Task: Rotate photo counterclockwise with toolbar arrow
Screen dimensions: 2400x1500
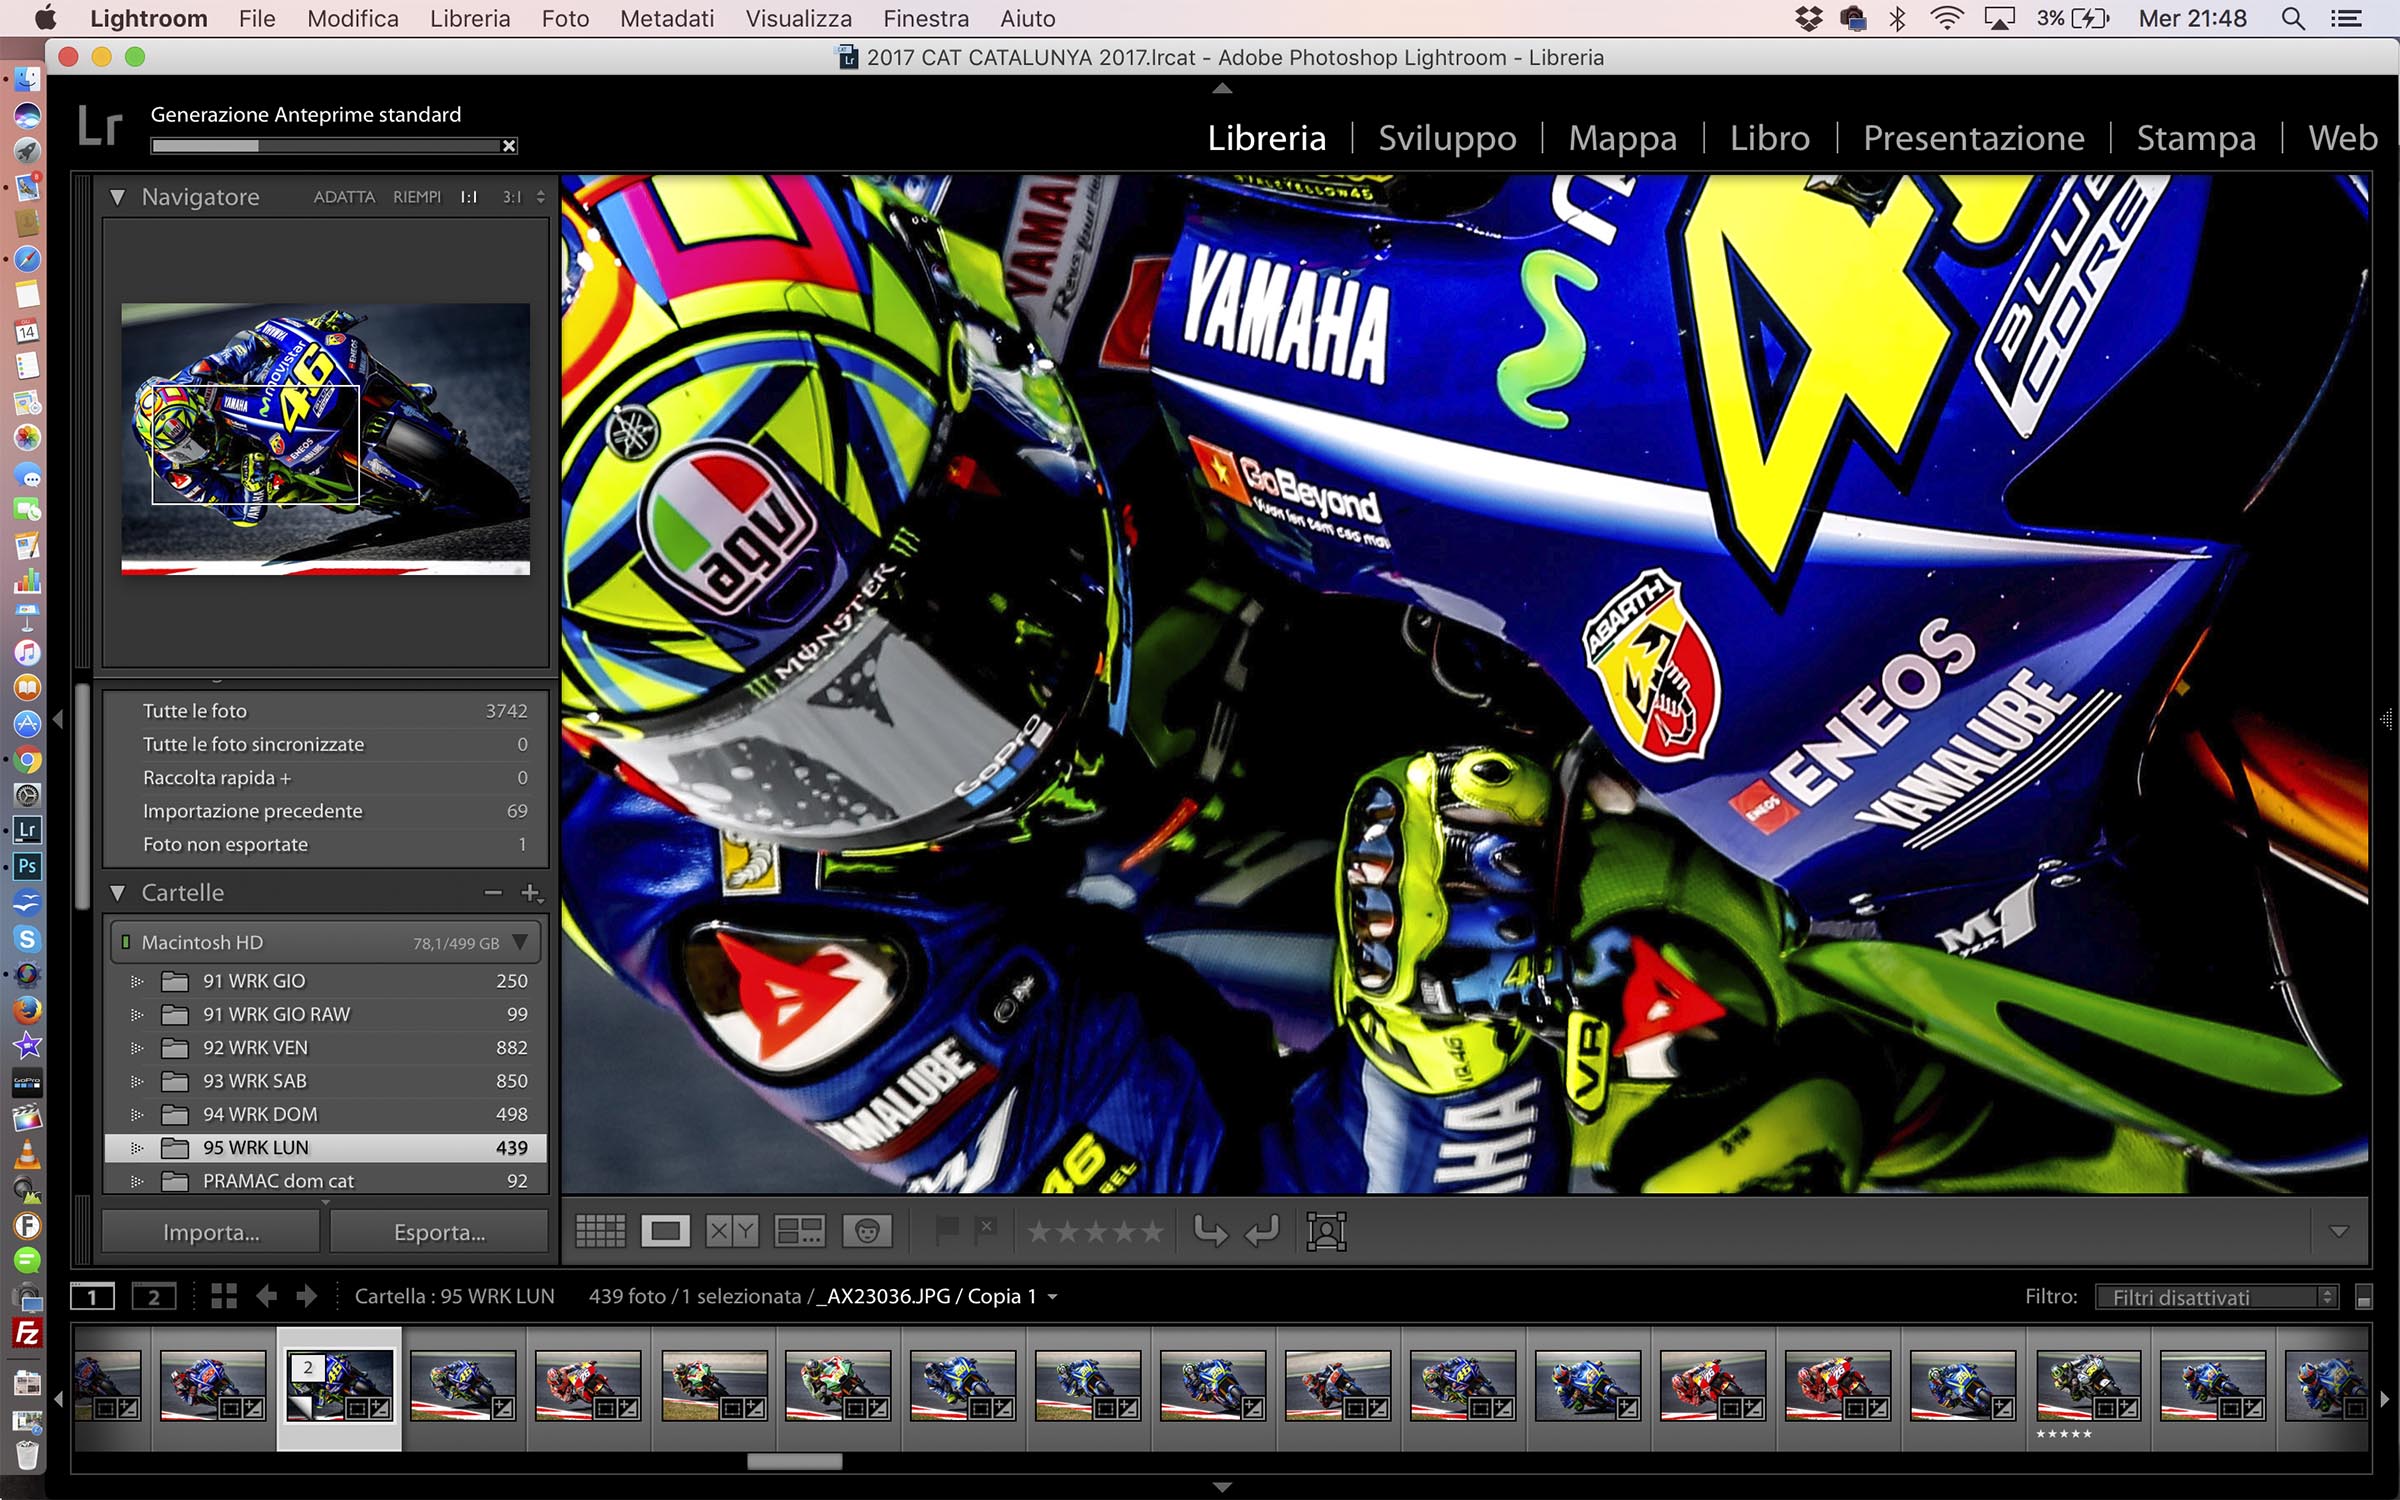Action: click(x=1209, y=1231)
